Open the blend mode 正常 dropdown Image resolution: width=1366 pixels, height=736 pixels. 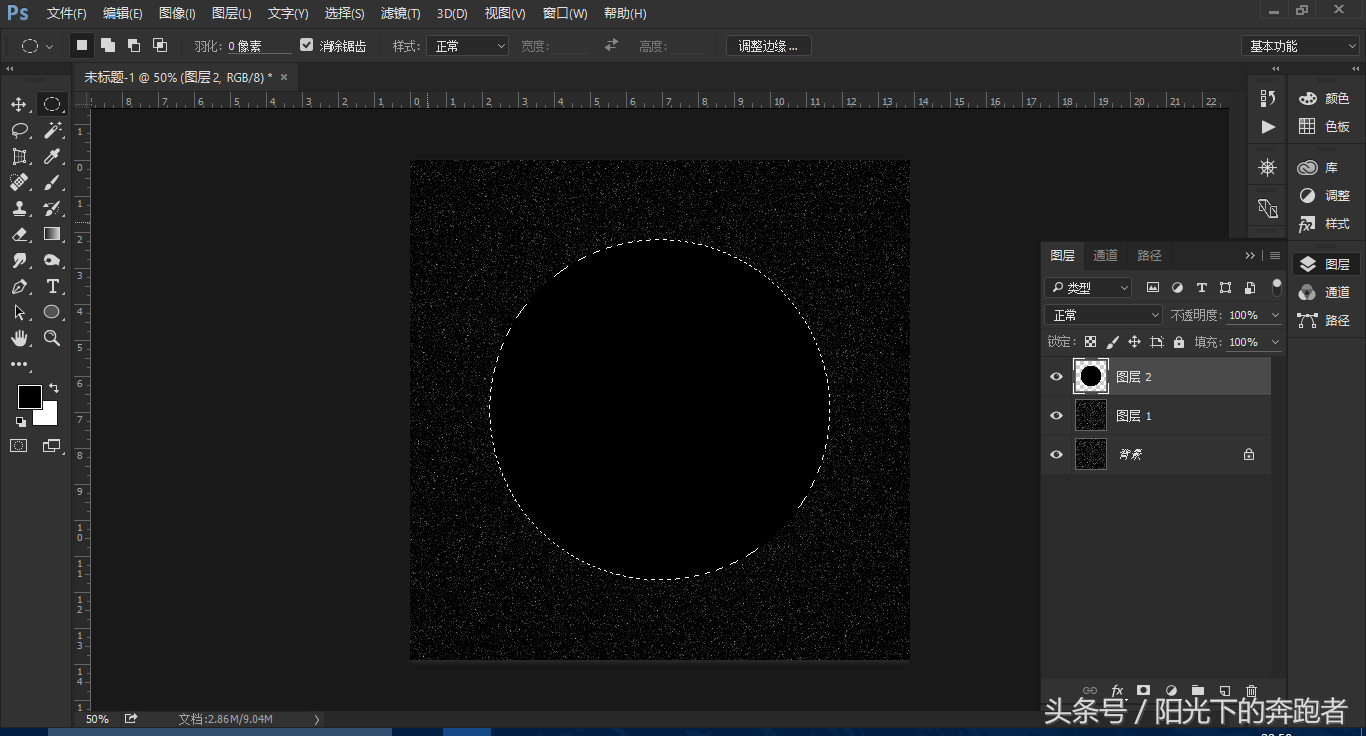(1103, 315)
